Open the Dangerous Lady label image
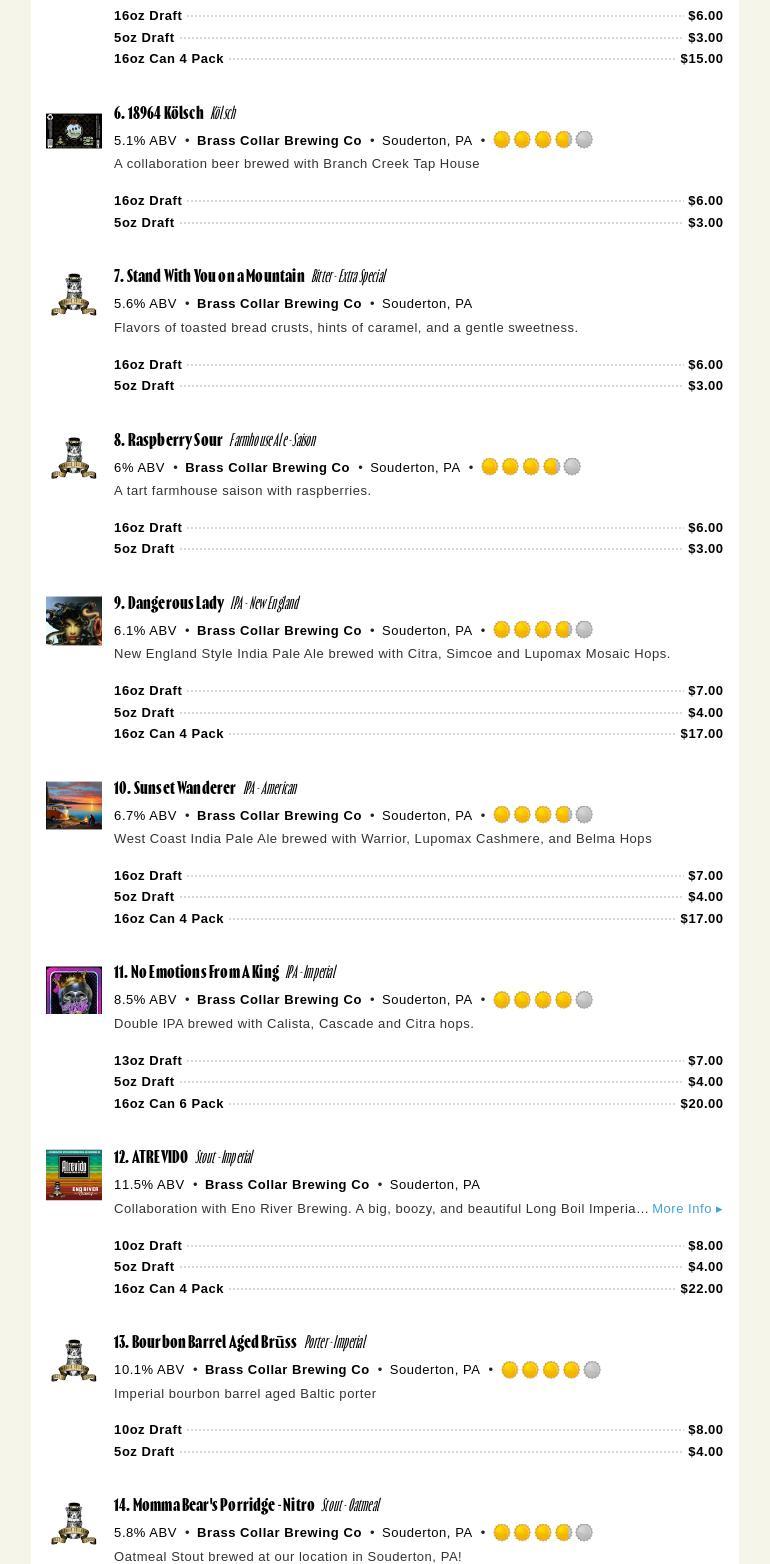 click(x=74, y=621)
